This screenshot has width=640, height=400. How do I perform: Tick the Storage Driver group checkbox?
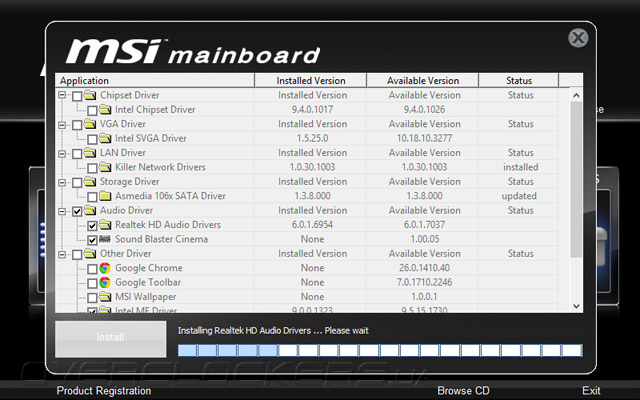pyautogui.click(x=77, y=183)
